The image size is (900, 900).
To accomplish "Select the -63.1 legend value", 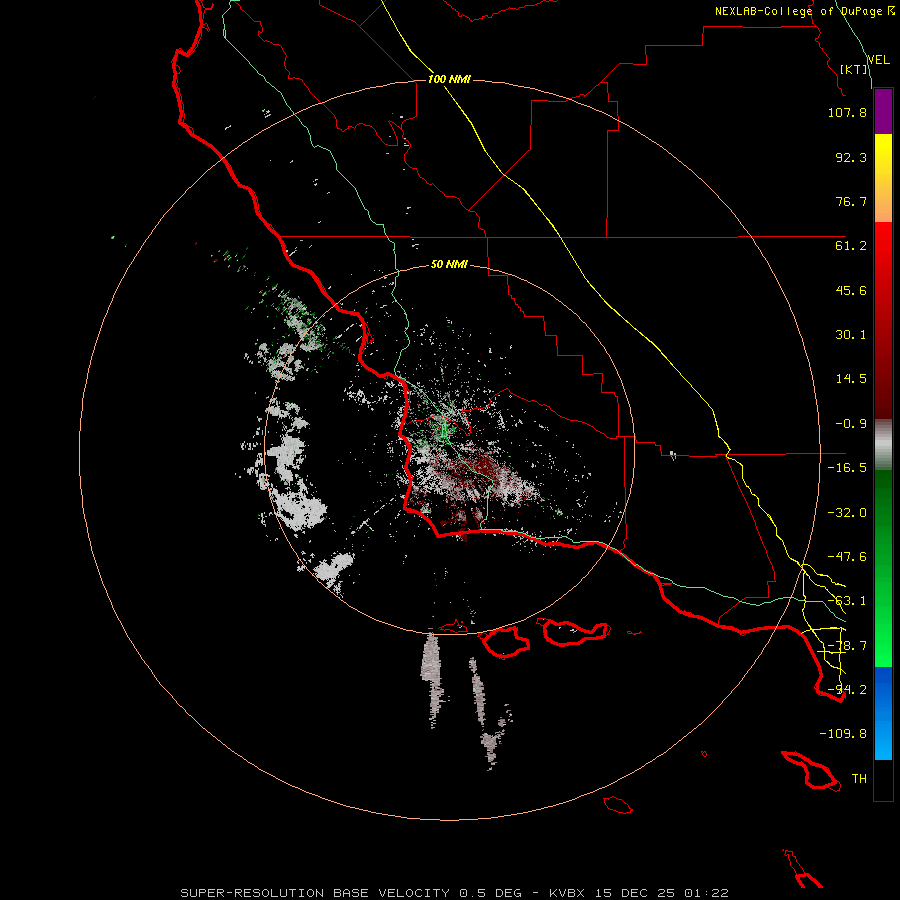I will [847, 601].
